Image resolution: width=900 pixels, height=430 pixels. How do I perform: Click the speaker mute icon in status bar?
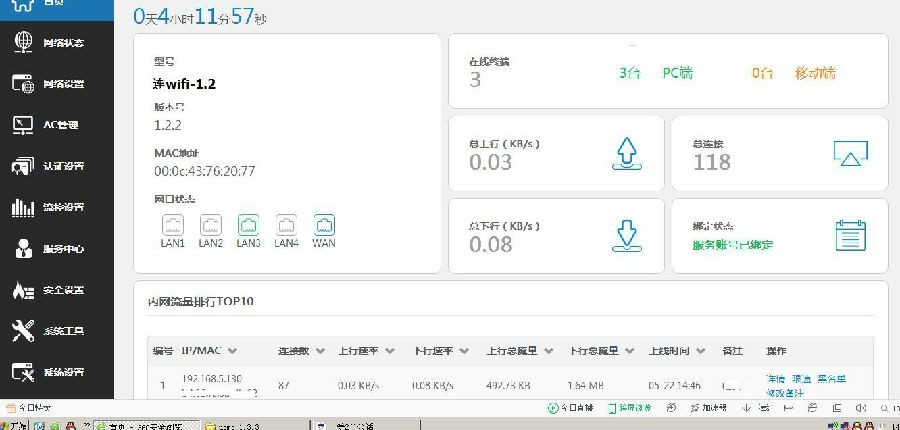860,408
